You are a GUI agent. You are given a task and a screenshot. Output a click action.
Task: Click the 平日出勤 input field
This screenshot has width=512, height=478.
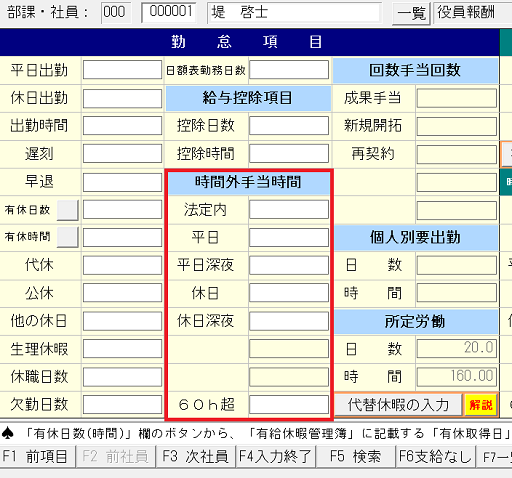(x=122, y=70)
